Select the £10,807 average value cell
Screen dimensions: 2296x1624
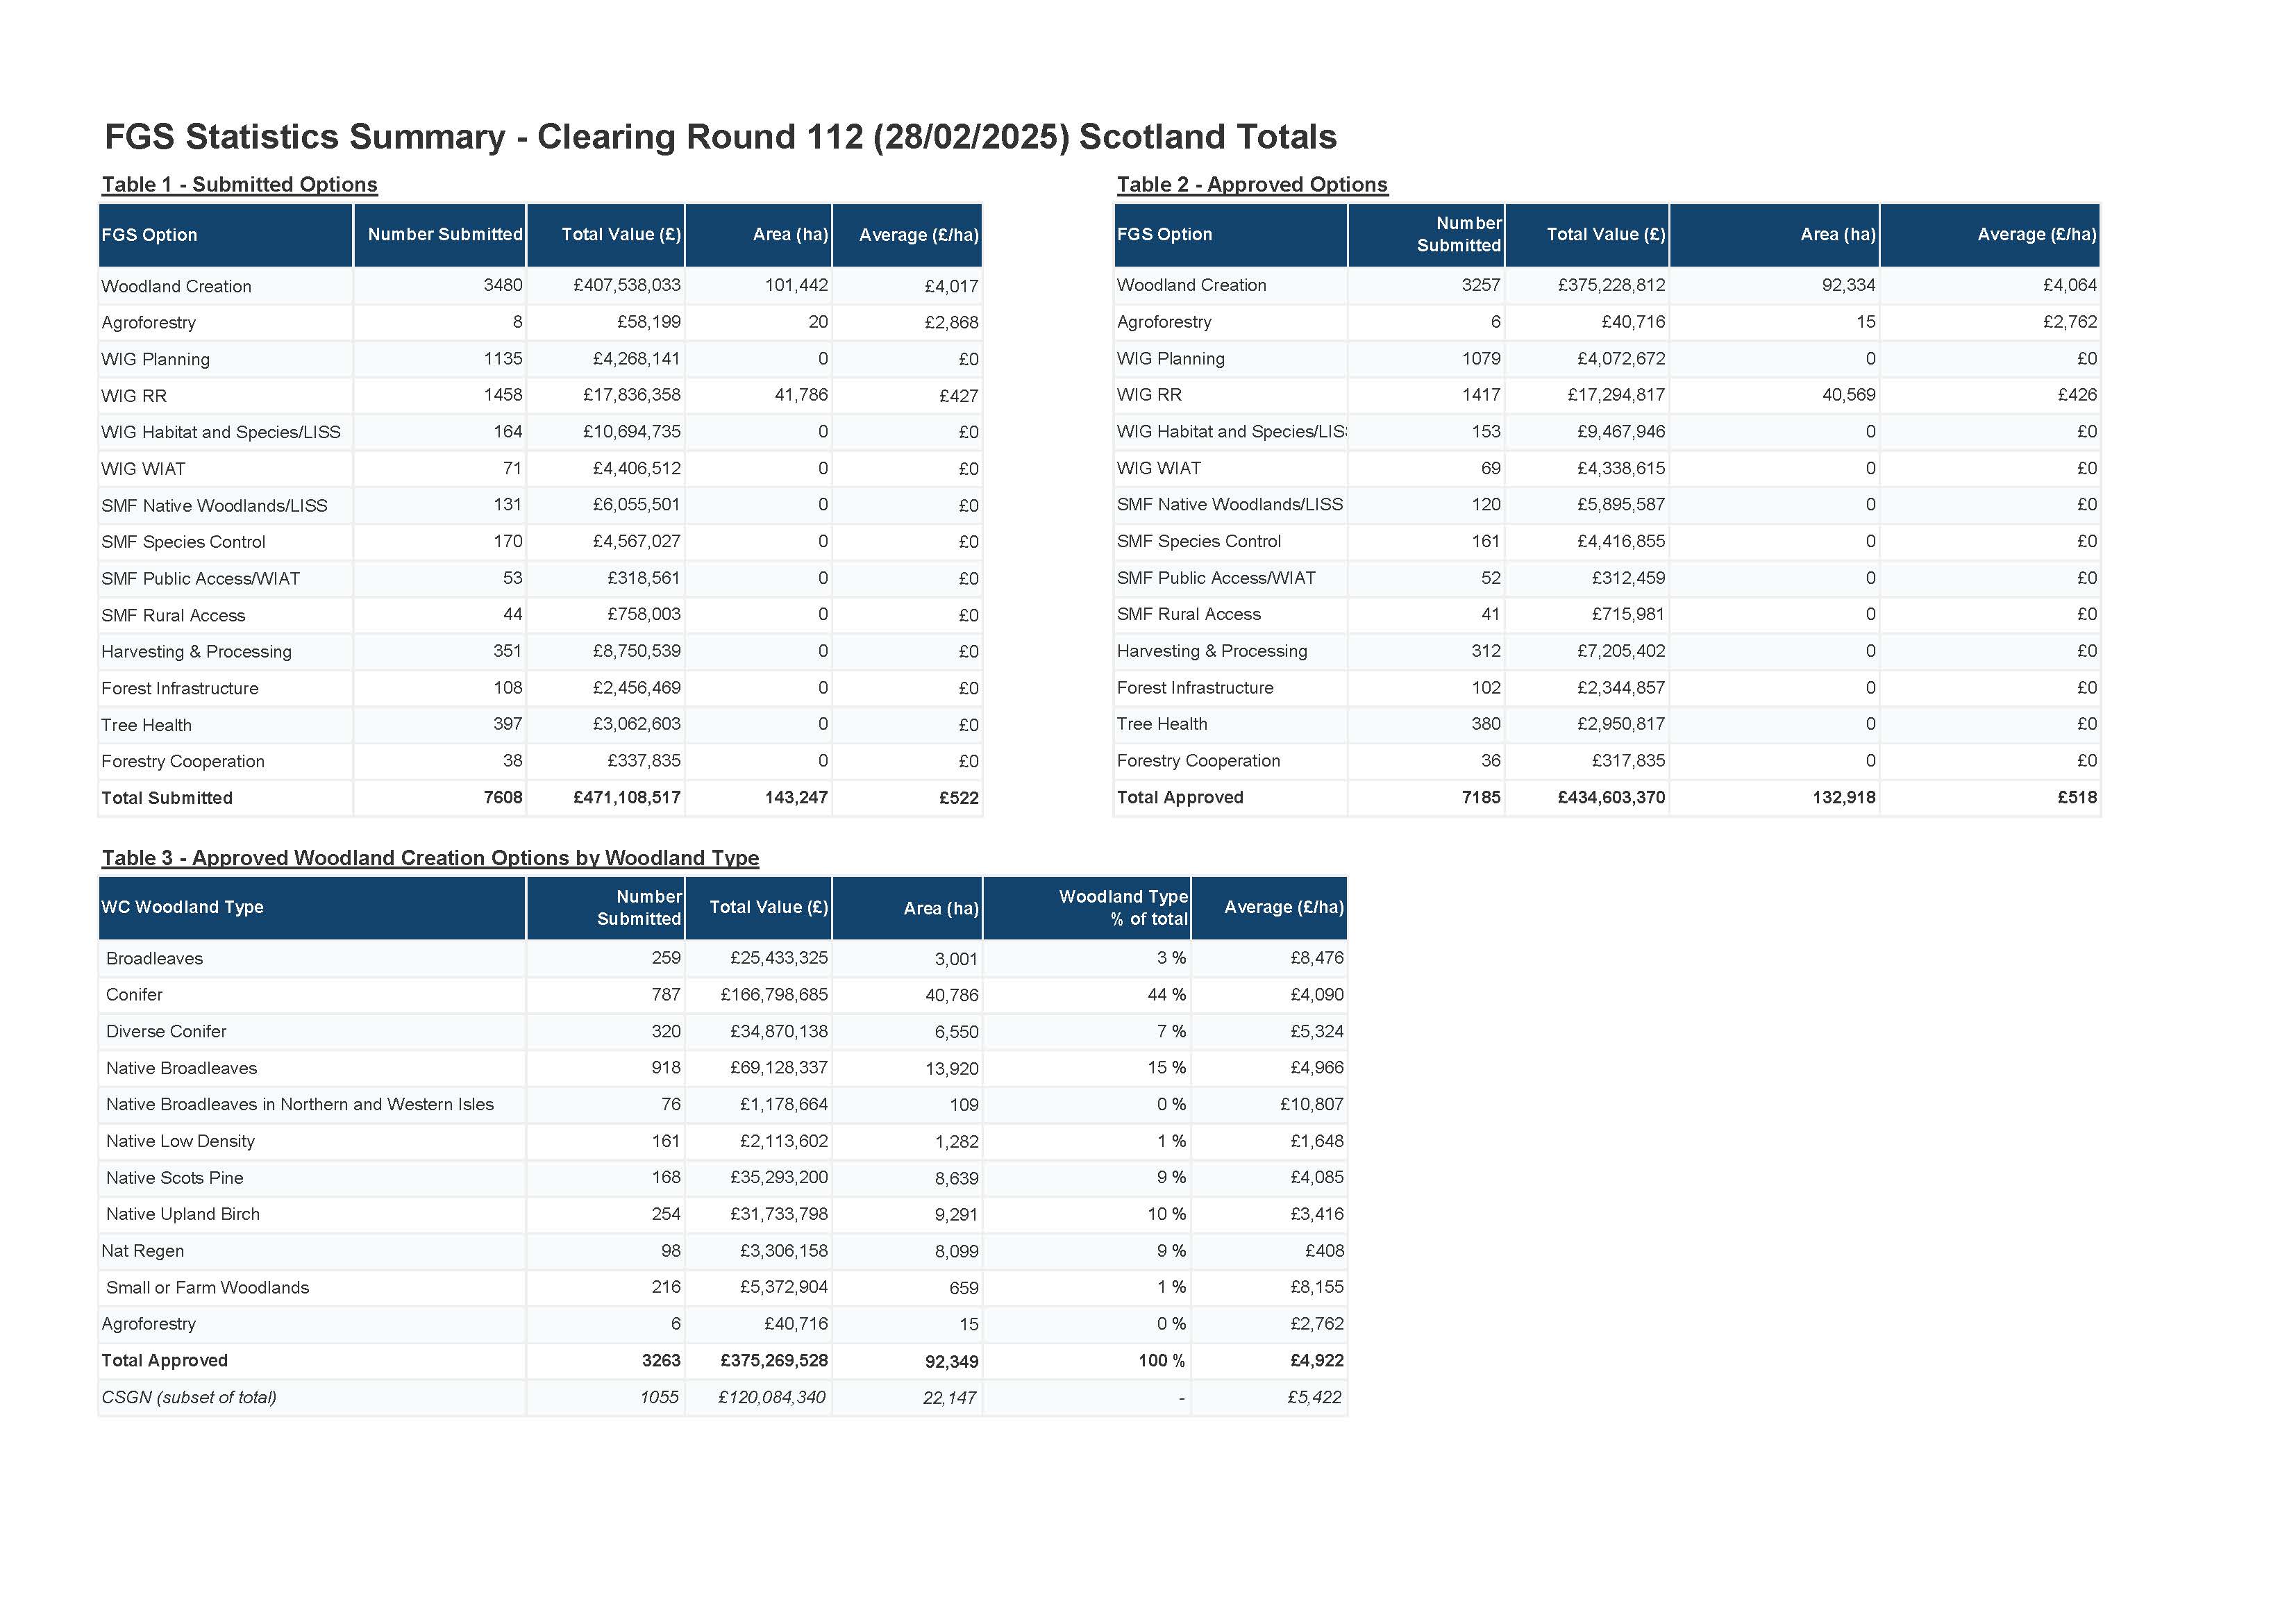click(x=1311, y=1104)
